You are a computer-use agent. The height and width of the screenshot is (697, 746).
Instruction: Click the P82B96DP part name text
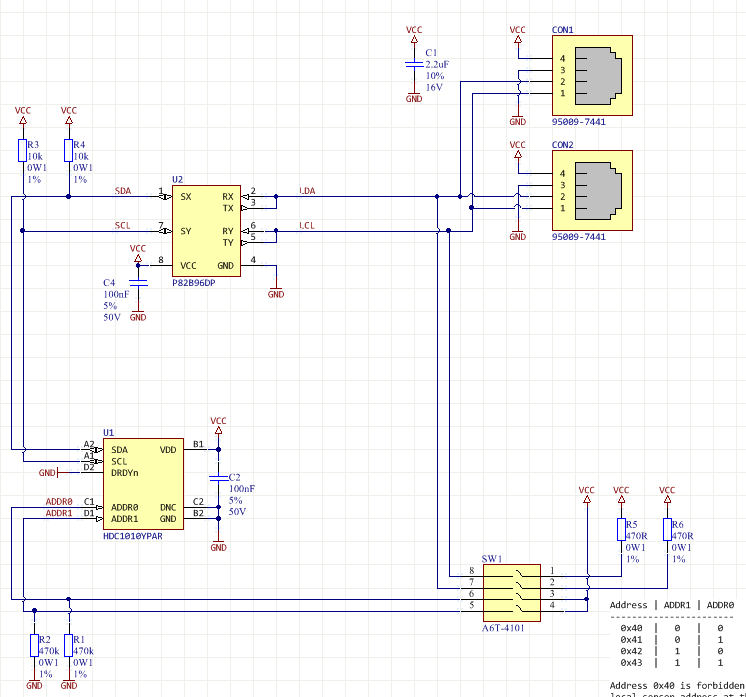click(x=194, y=283)
